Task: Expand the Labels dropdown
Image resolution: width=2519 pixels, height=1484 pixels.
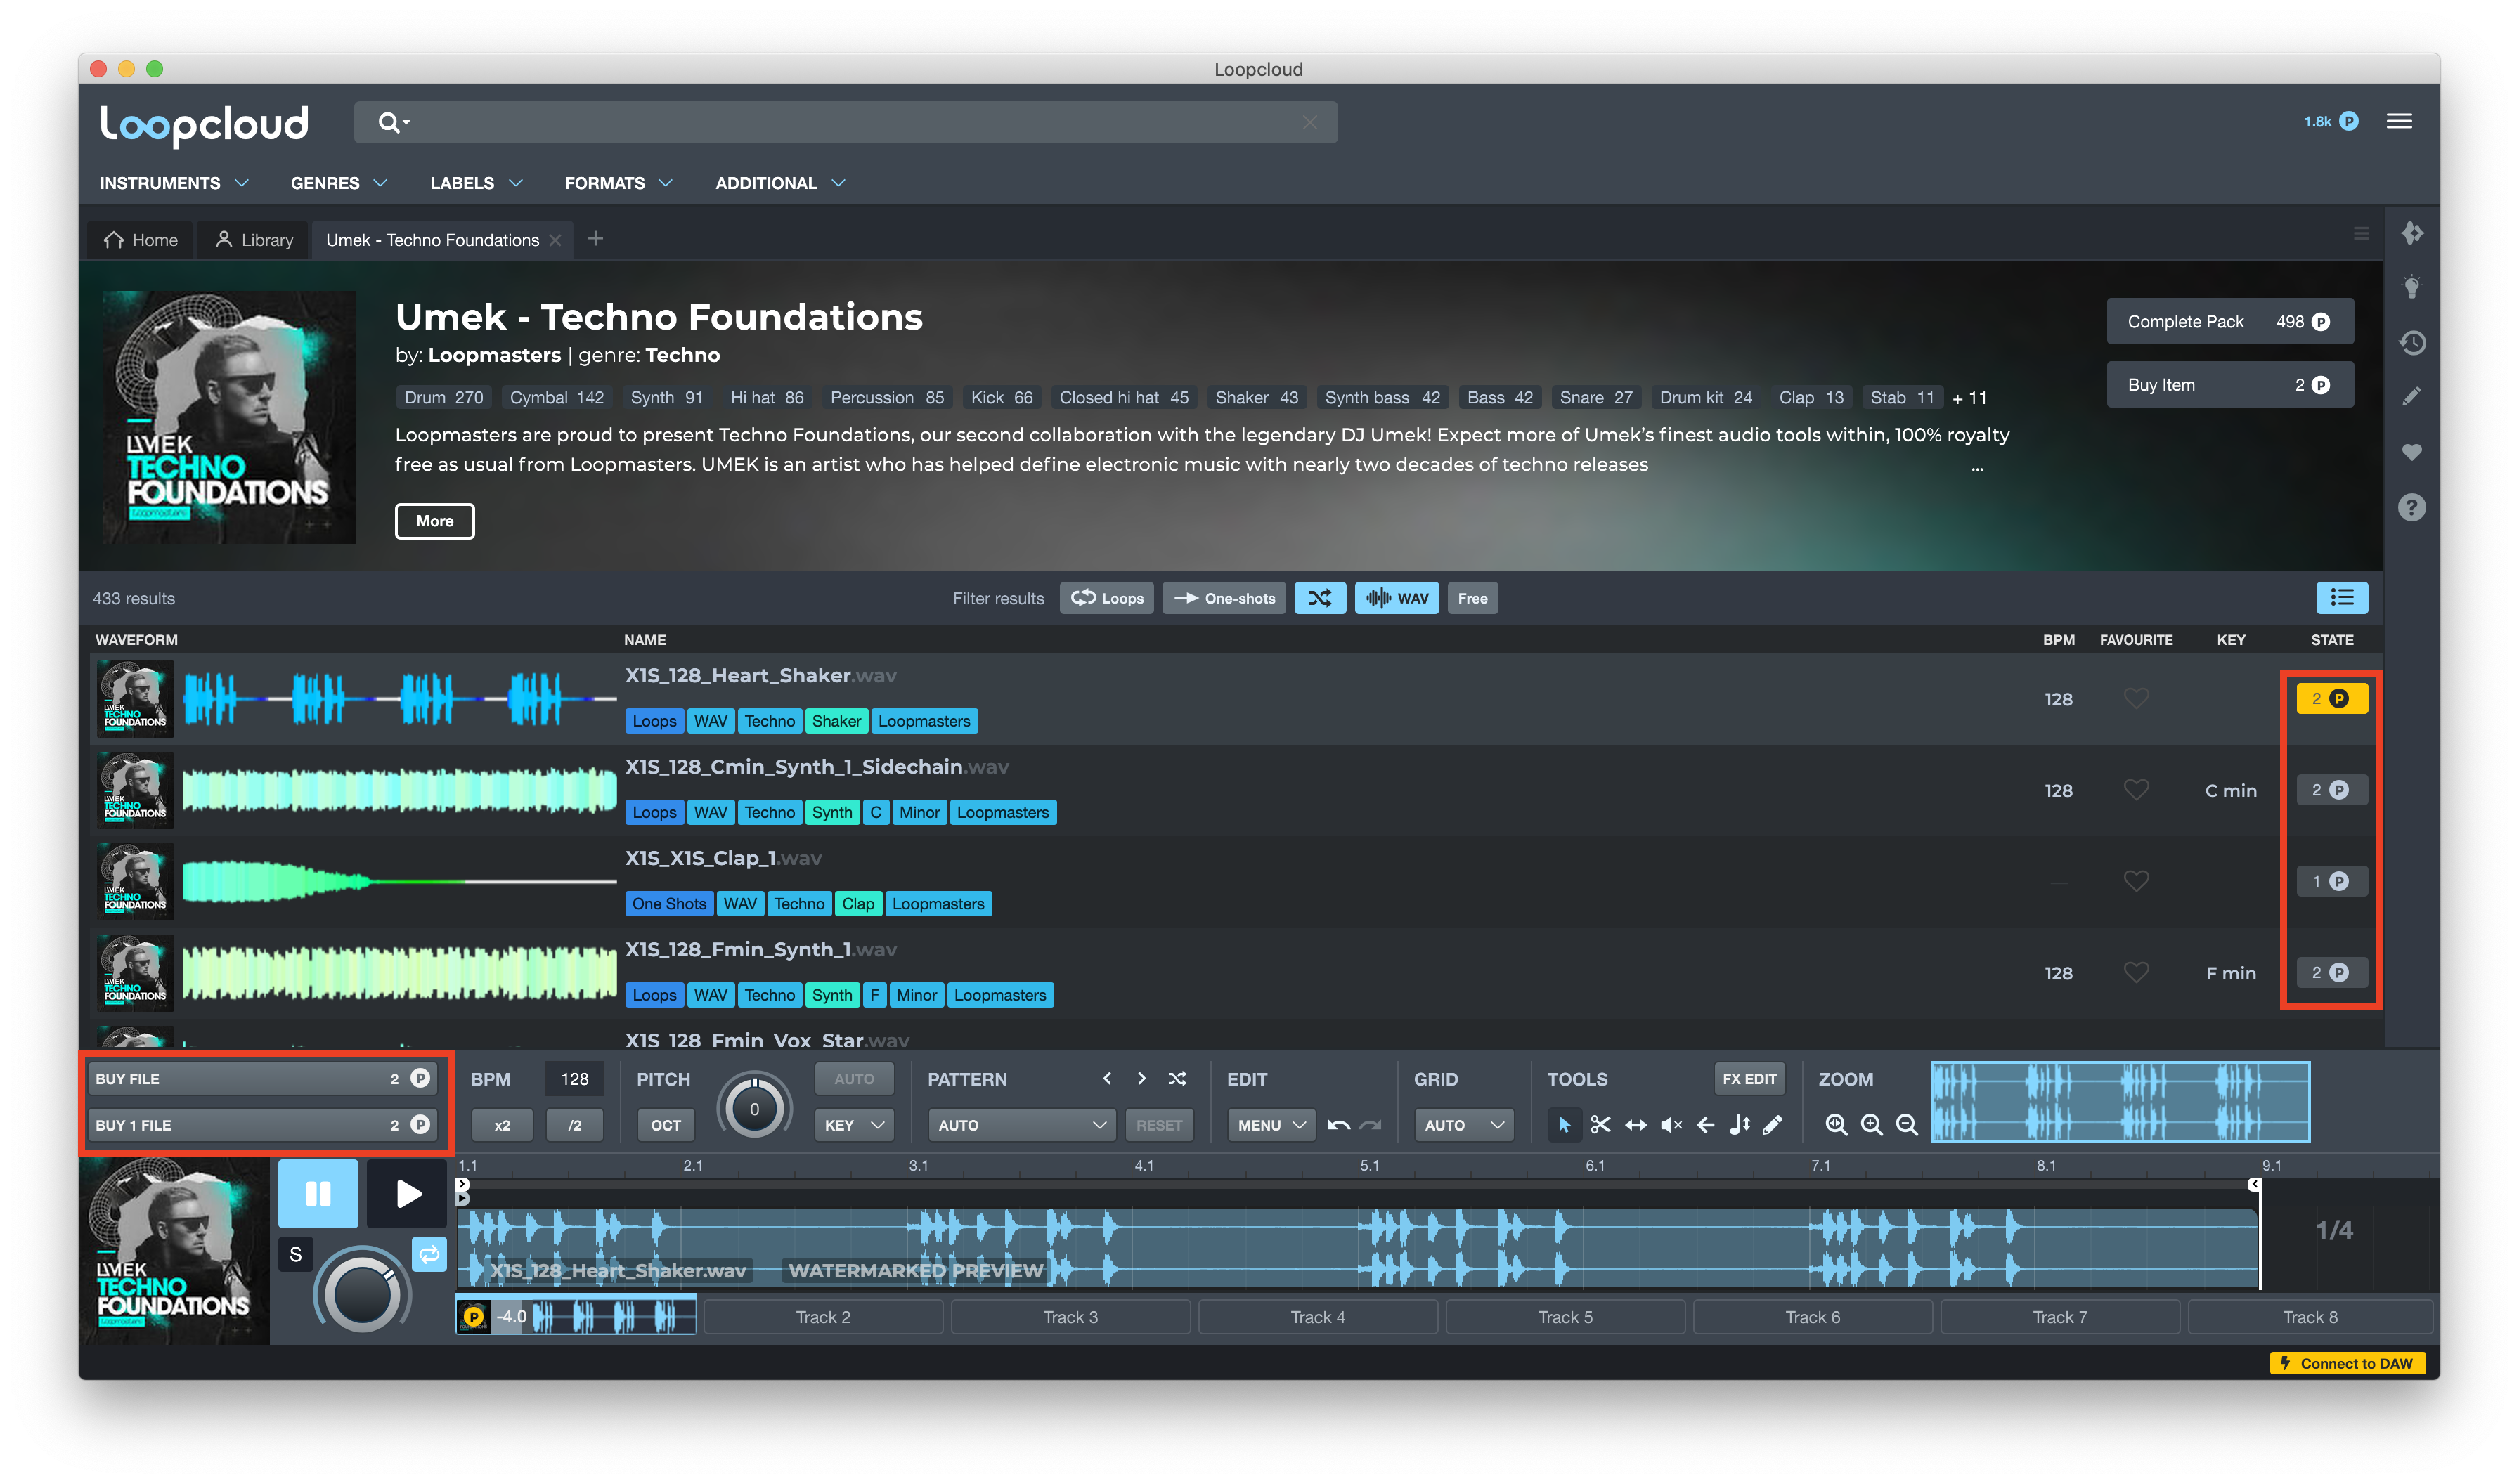Action: (x=476, y=183)
